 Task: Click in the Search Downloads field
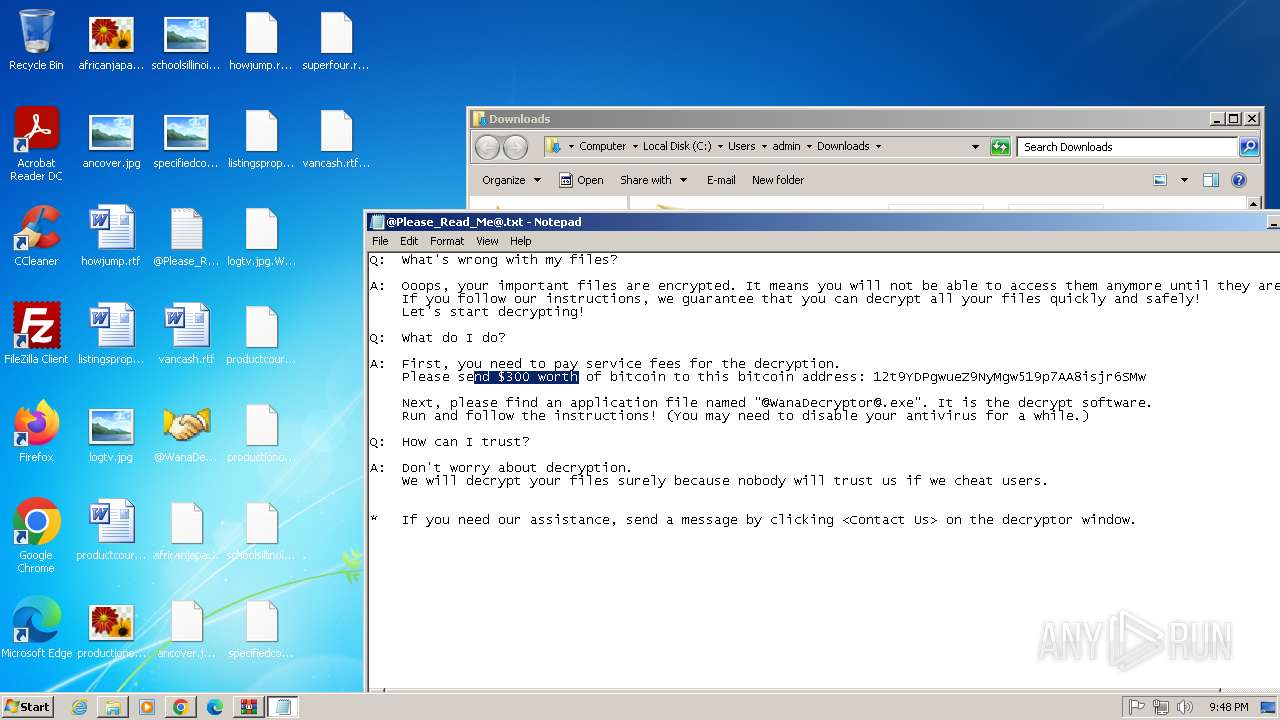pos(1127,147)
